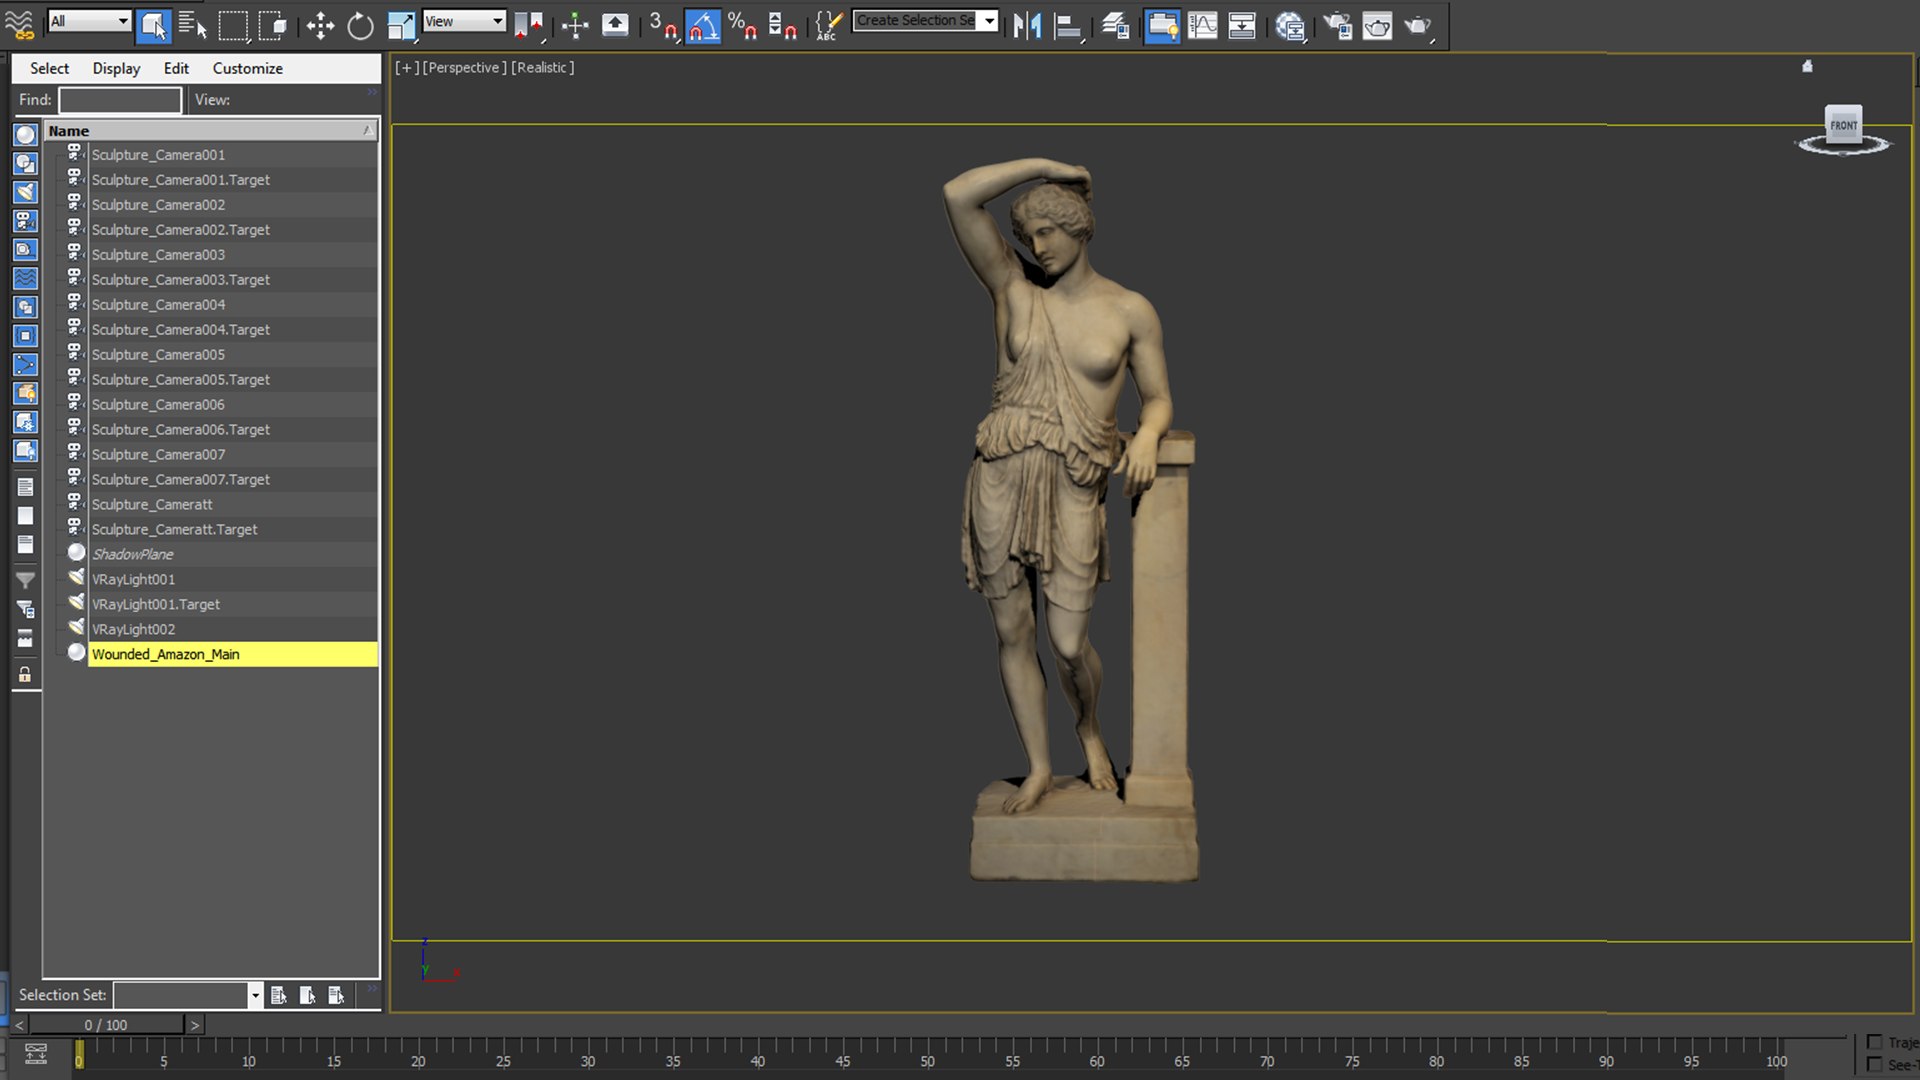Click the Perspective viewport label
This screenshot has width=1920, height=1080.
464,67
